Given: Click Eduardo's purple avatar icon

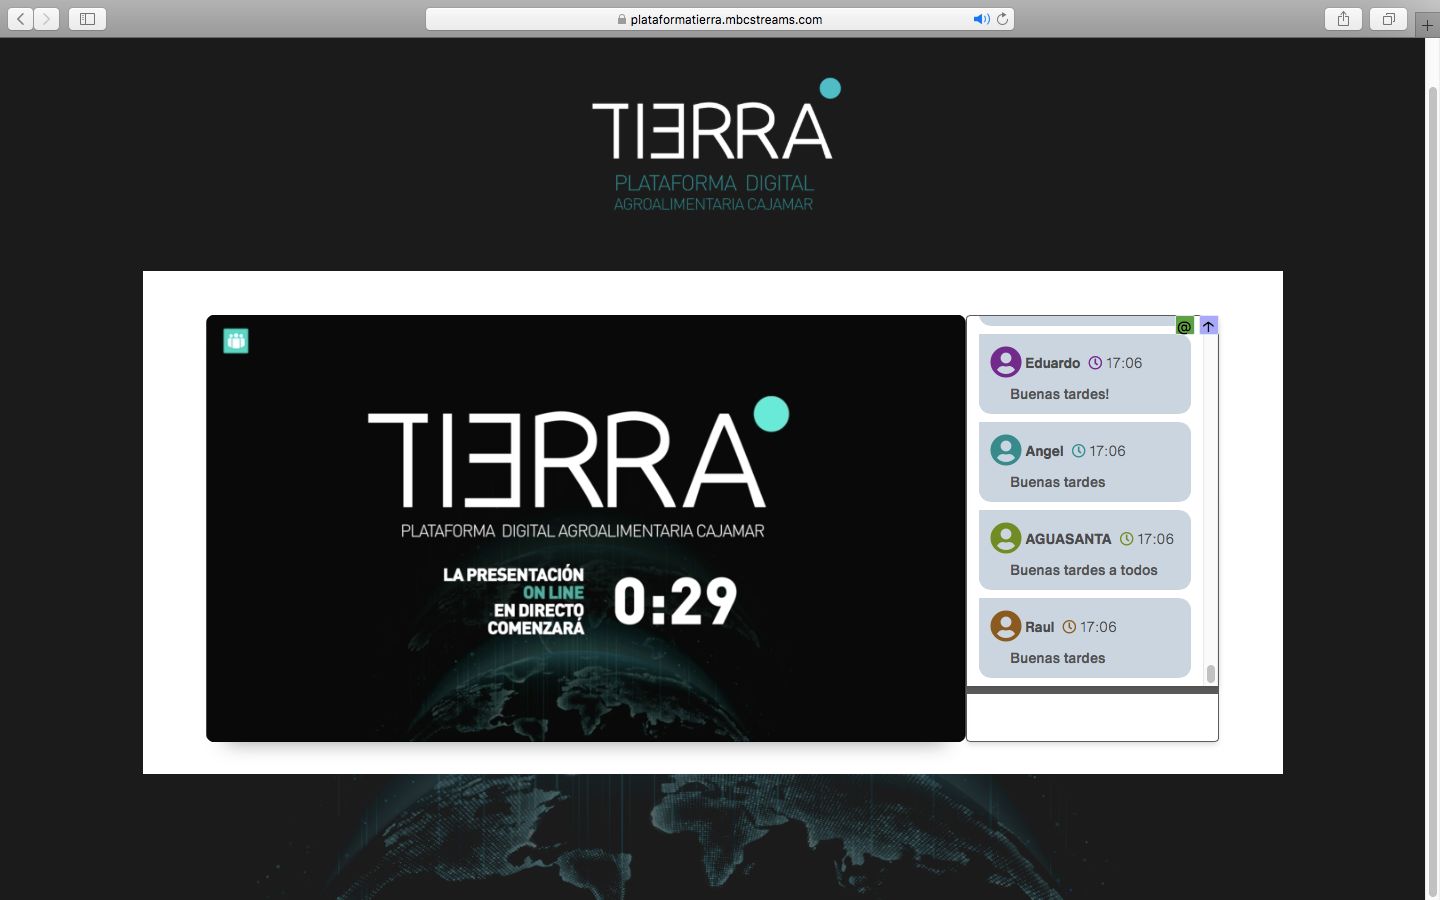Looking at the screenshot, I should tap(1006, 362).
